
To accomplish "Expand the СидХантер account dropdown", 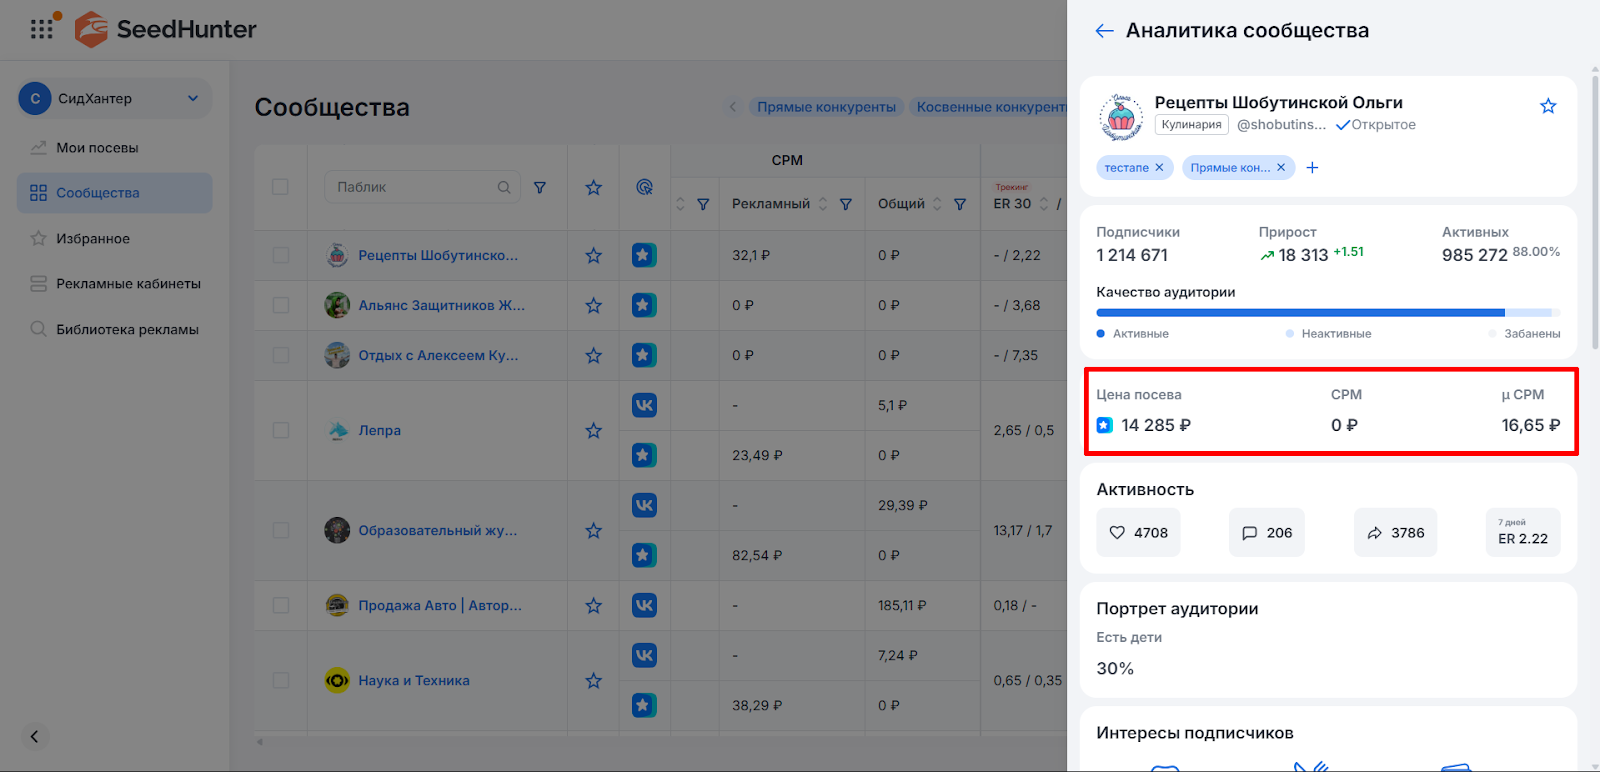I will [193, 98].
